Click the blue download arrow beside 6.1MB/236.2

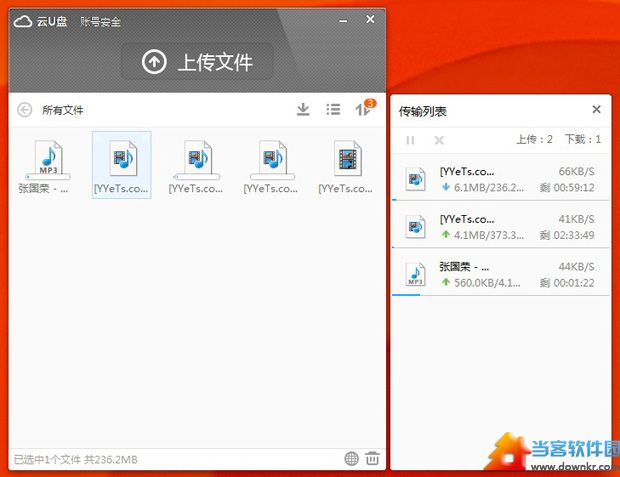446,187
